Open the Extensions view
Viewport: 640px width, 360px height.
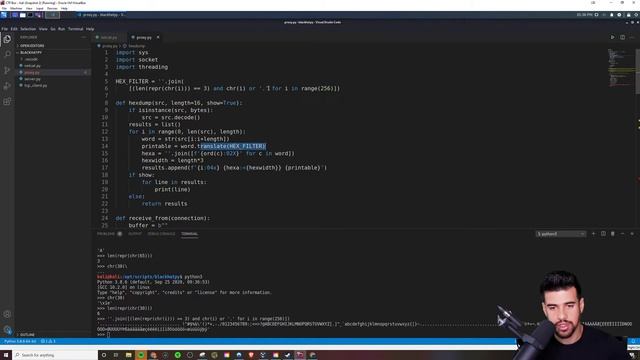click(7, 102)
